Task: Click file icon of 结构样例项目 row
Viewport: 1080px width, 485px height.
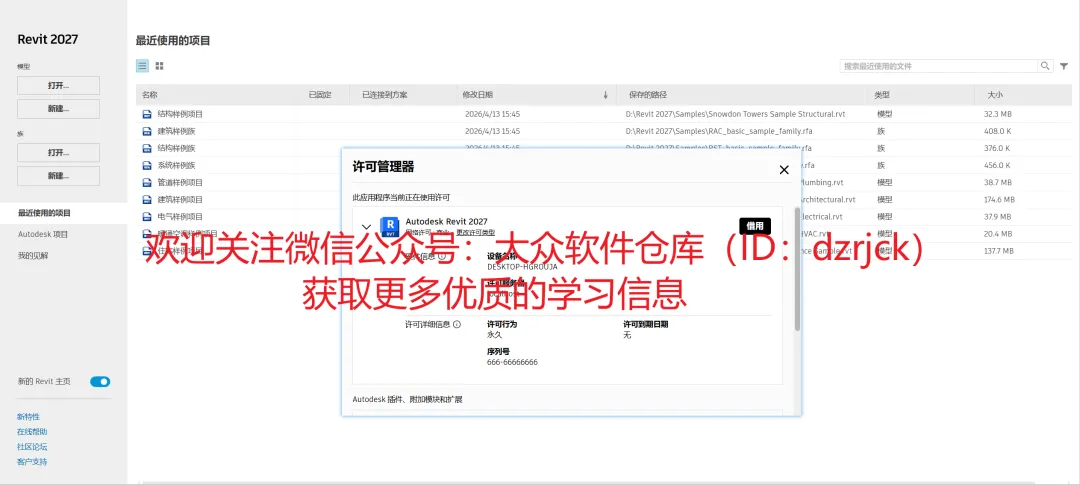Action: click(147, 114)
